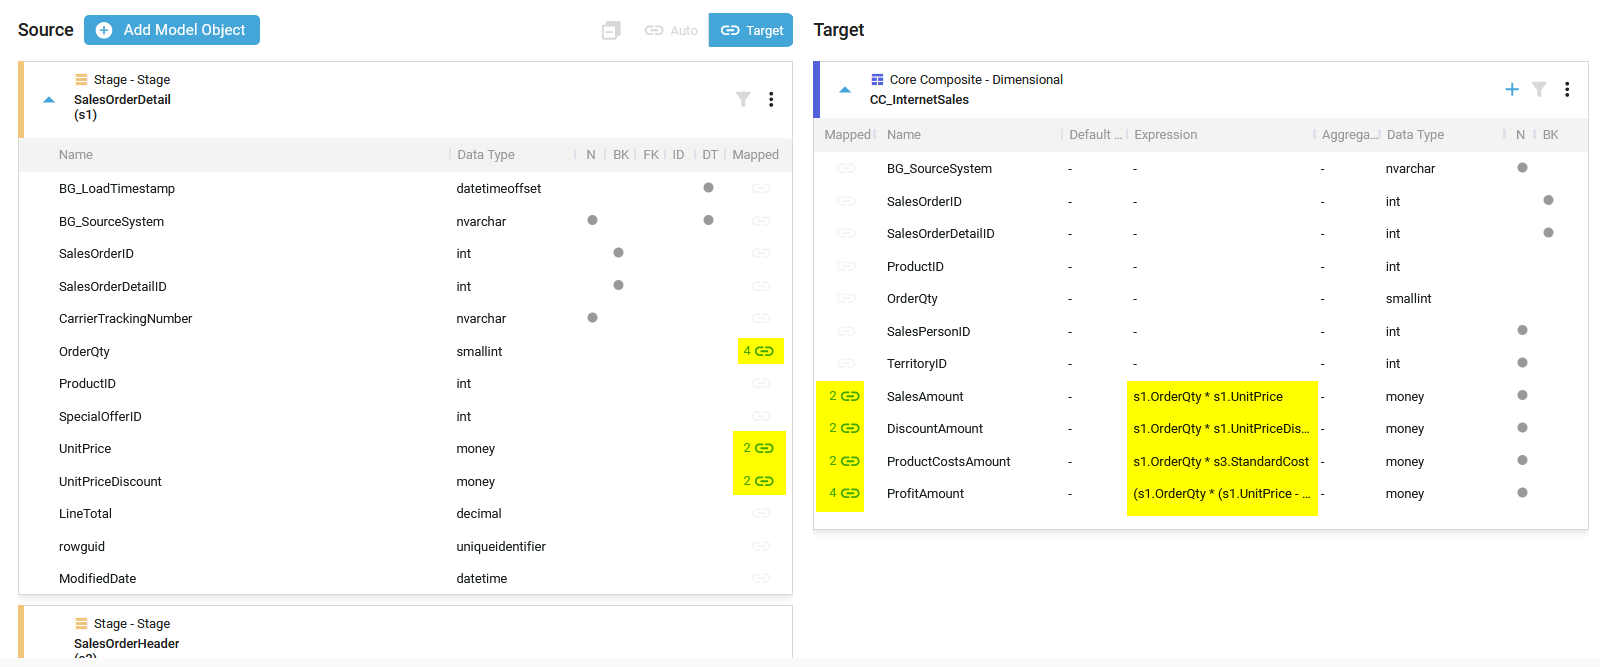Select the ProductCostsAmount expression cell
The height and width of the screenshot is (667, 1600).
(1221, 461)
